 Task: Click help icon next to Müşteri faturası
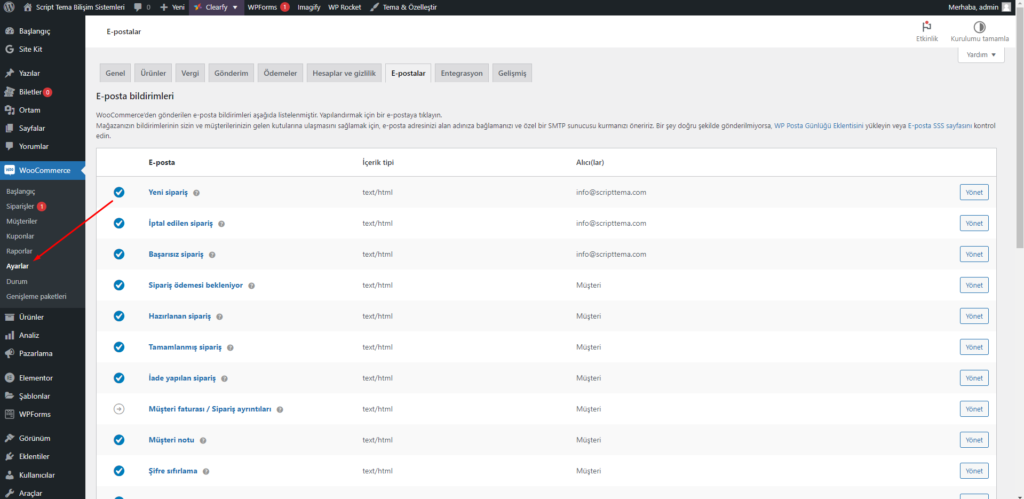pyautogui.click(x=280, y=410)
